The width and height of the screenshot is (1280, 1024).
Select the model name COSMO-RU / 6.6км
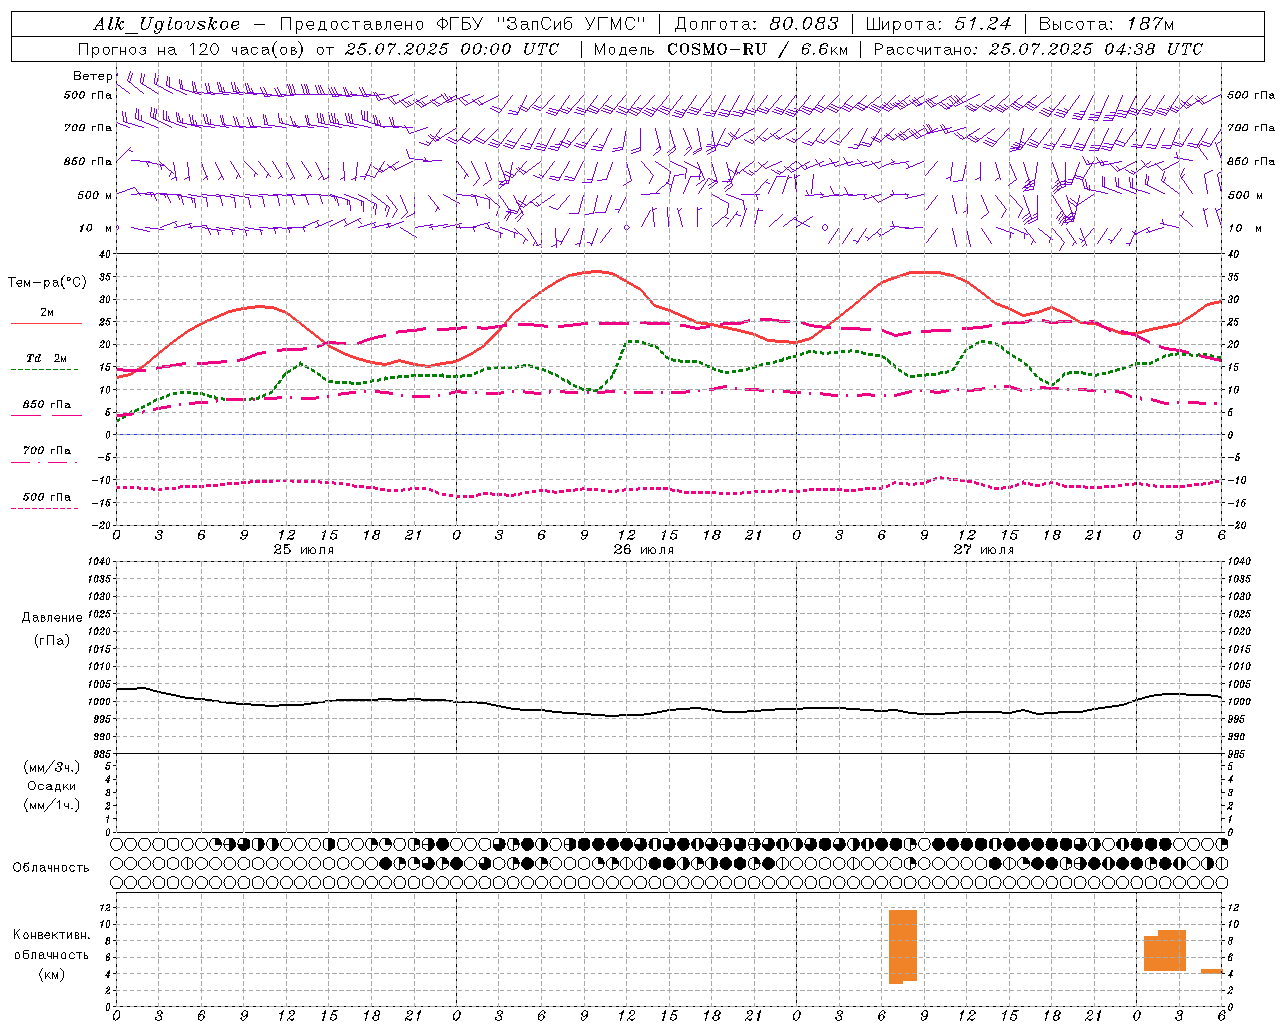[x=758, y=49]
